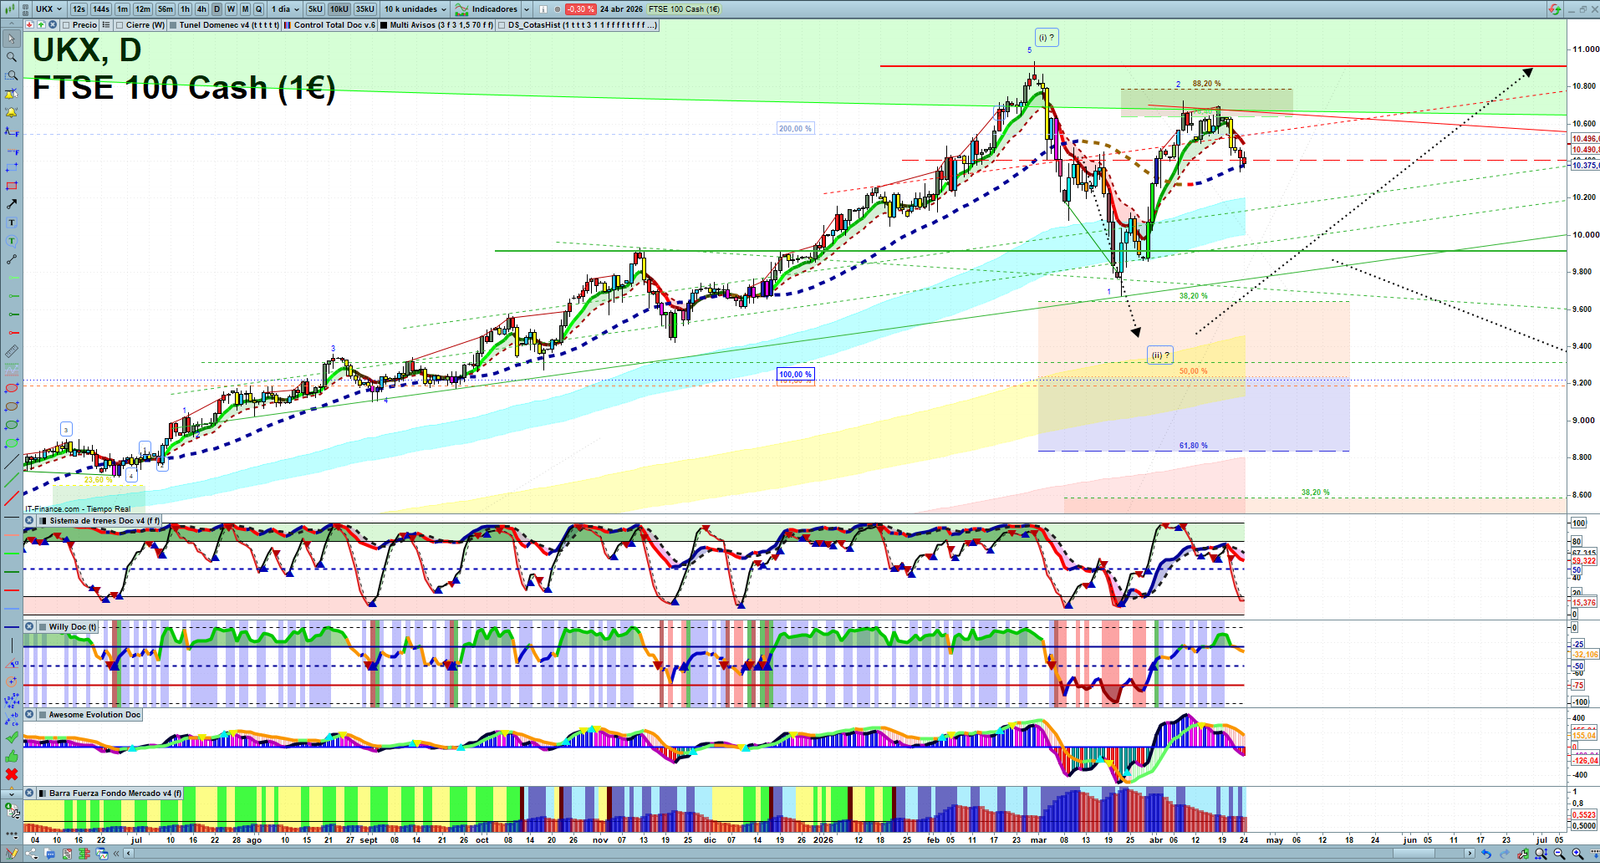Expand the left toolbar chevron below red X
1600x863 pixels.
pyautogui.click(x=11, y=794)
